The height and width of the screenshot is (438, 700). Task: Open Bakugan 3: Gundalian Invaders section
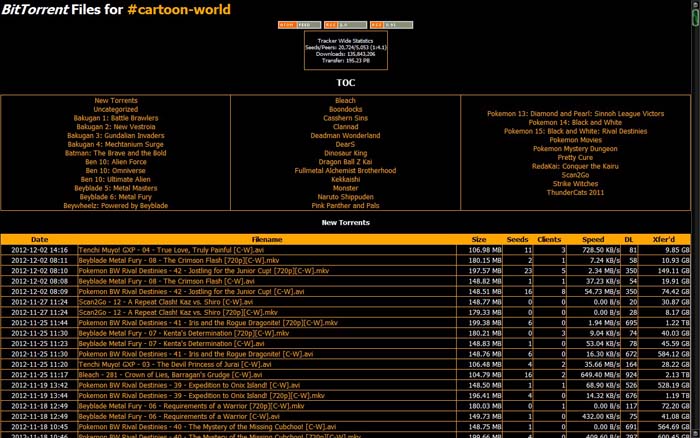coord(116,135)
